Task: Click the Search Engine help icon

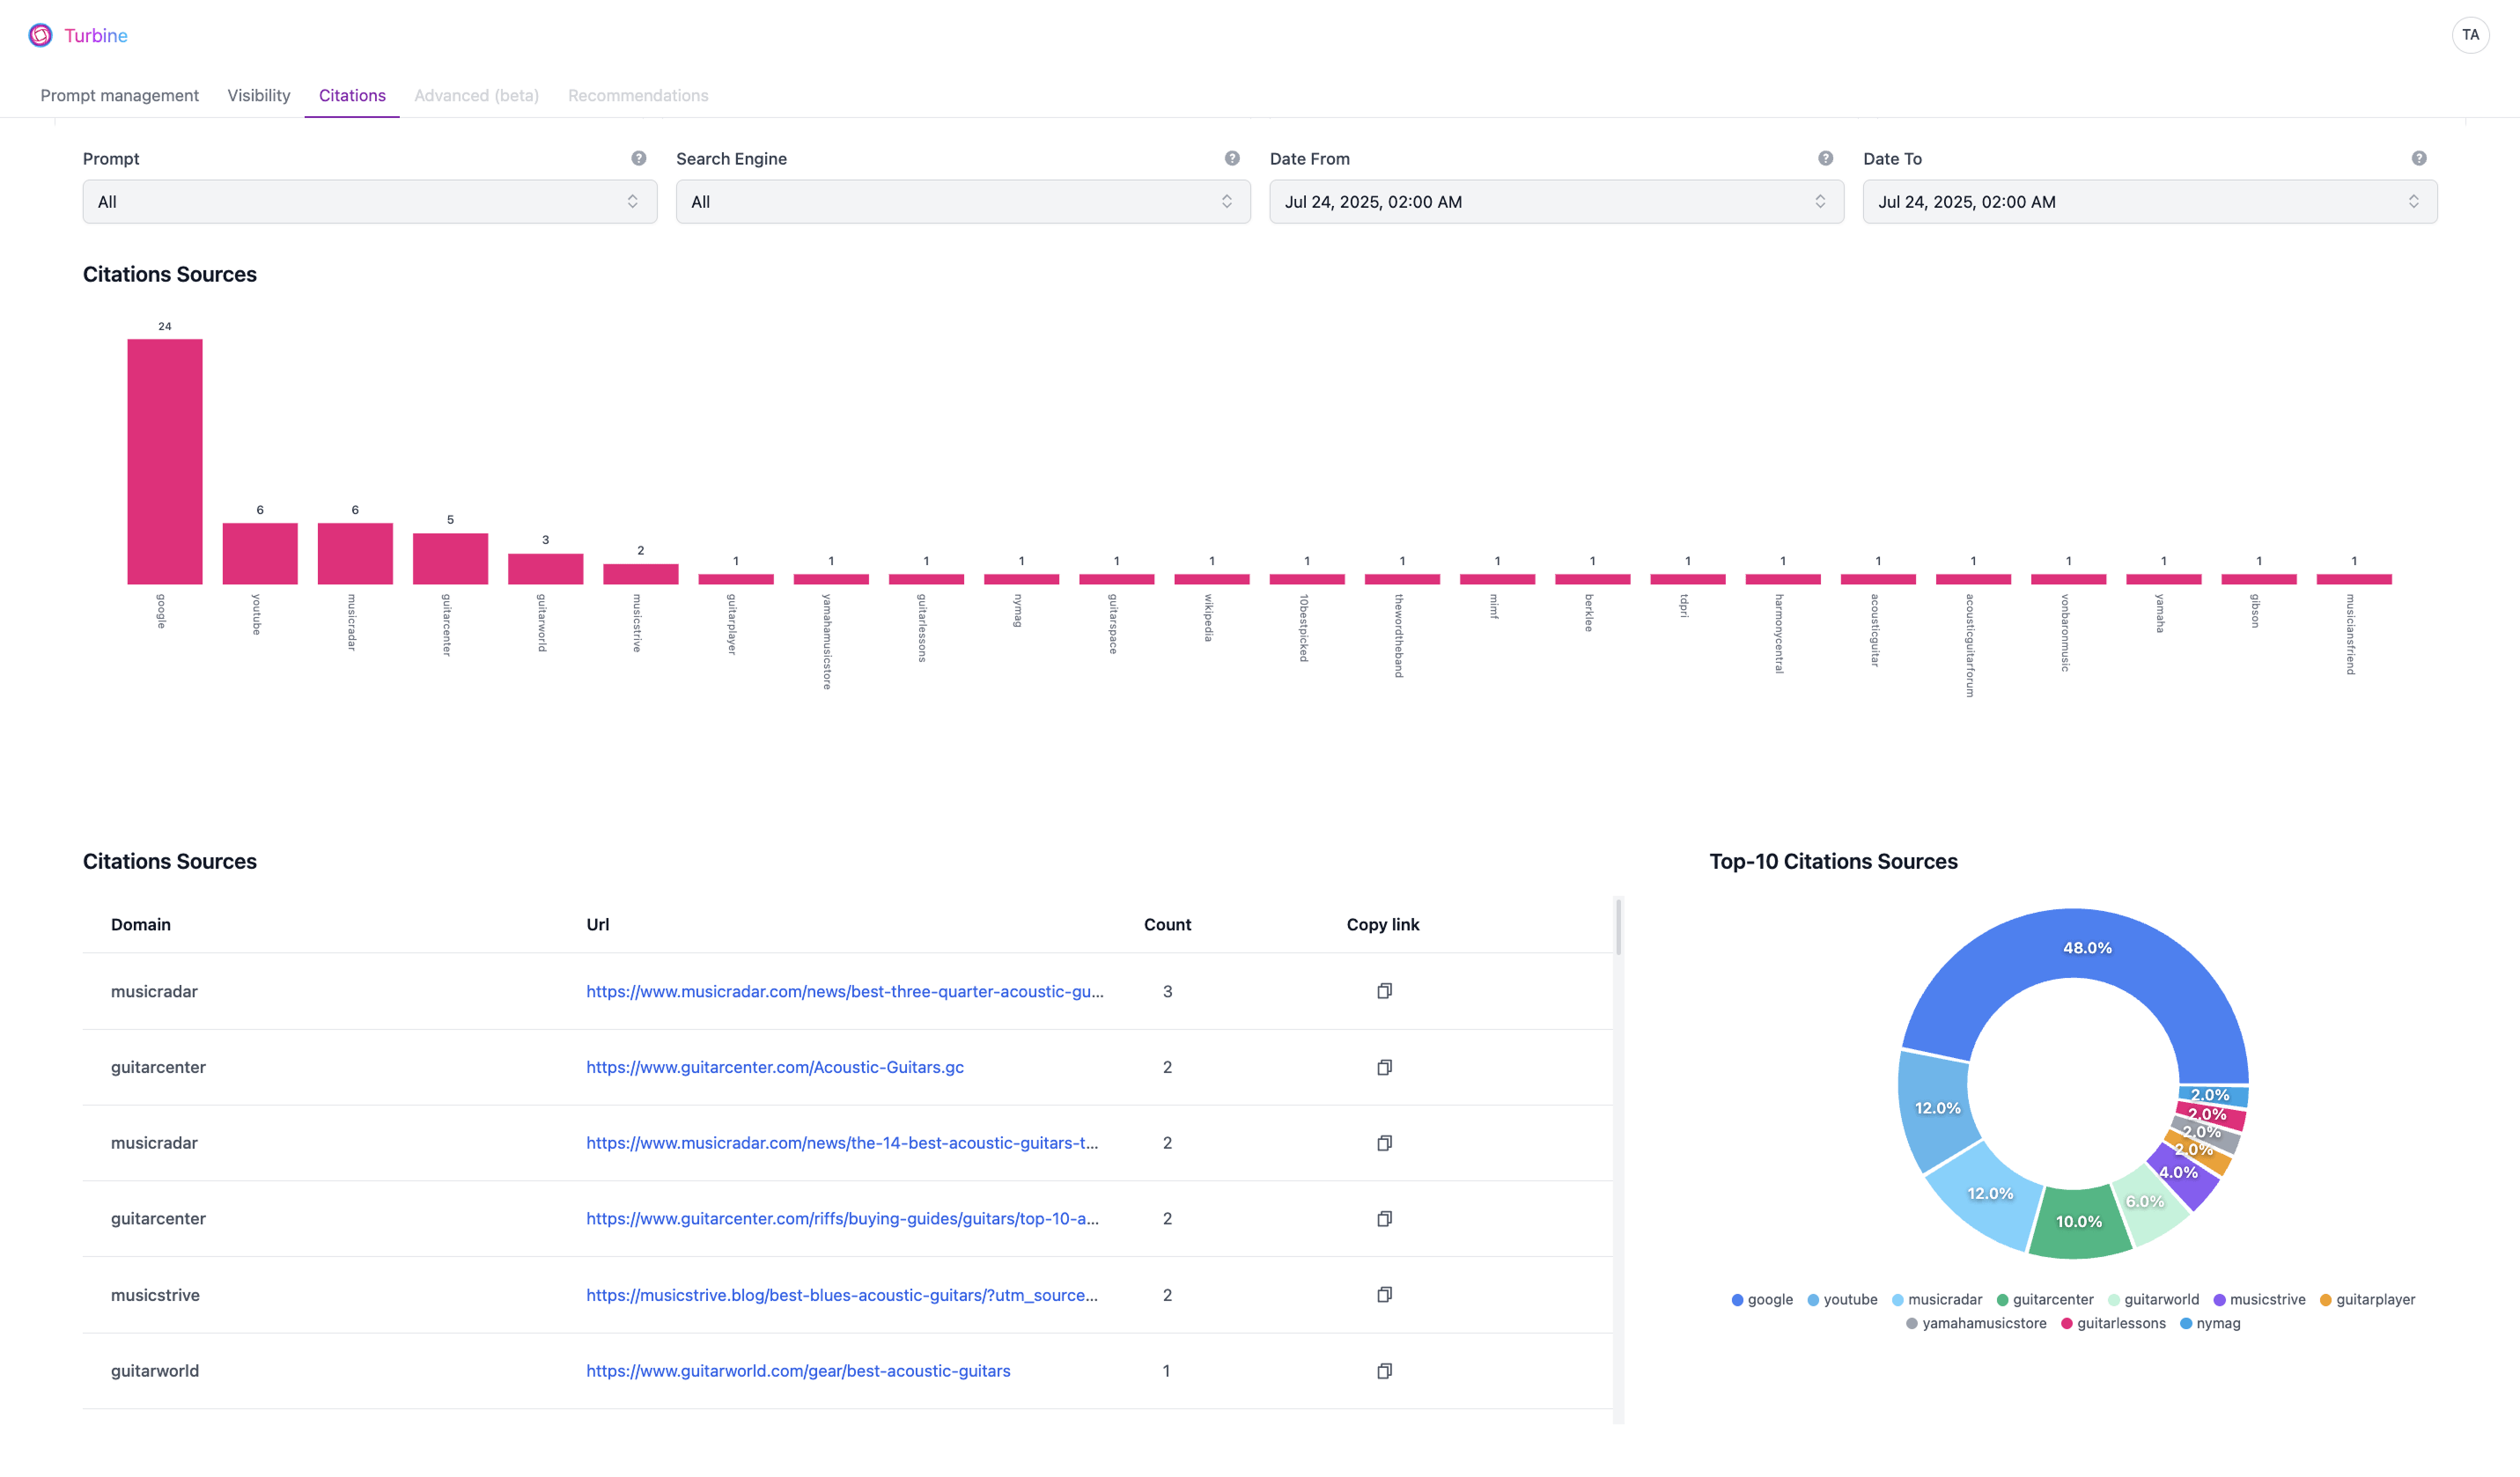Action: (x=1232, y=158)
